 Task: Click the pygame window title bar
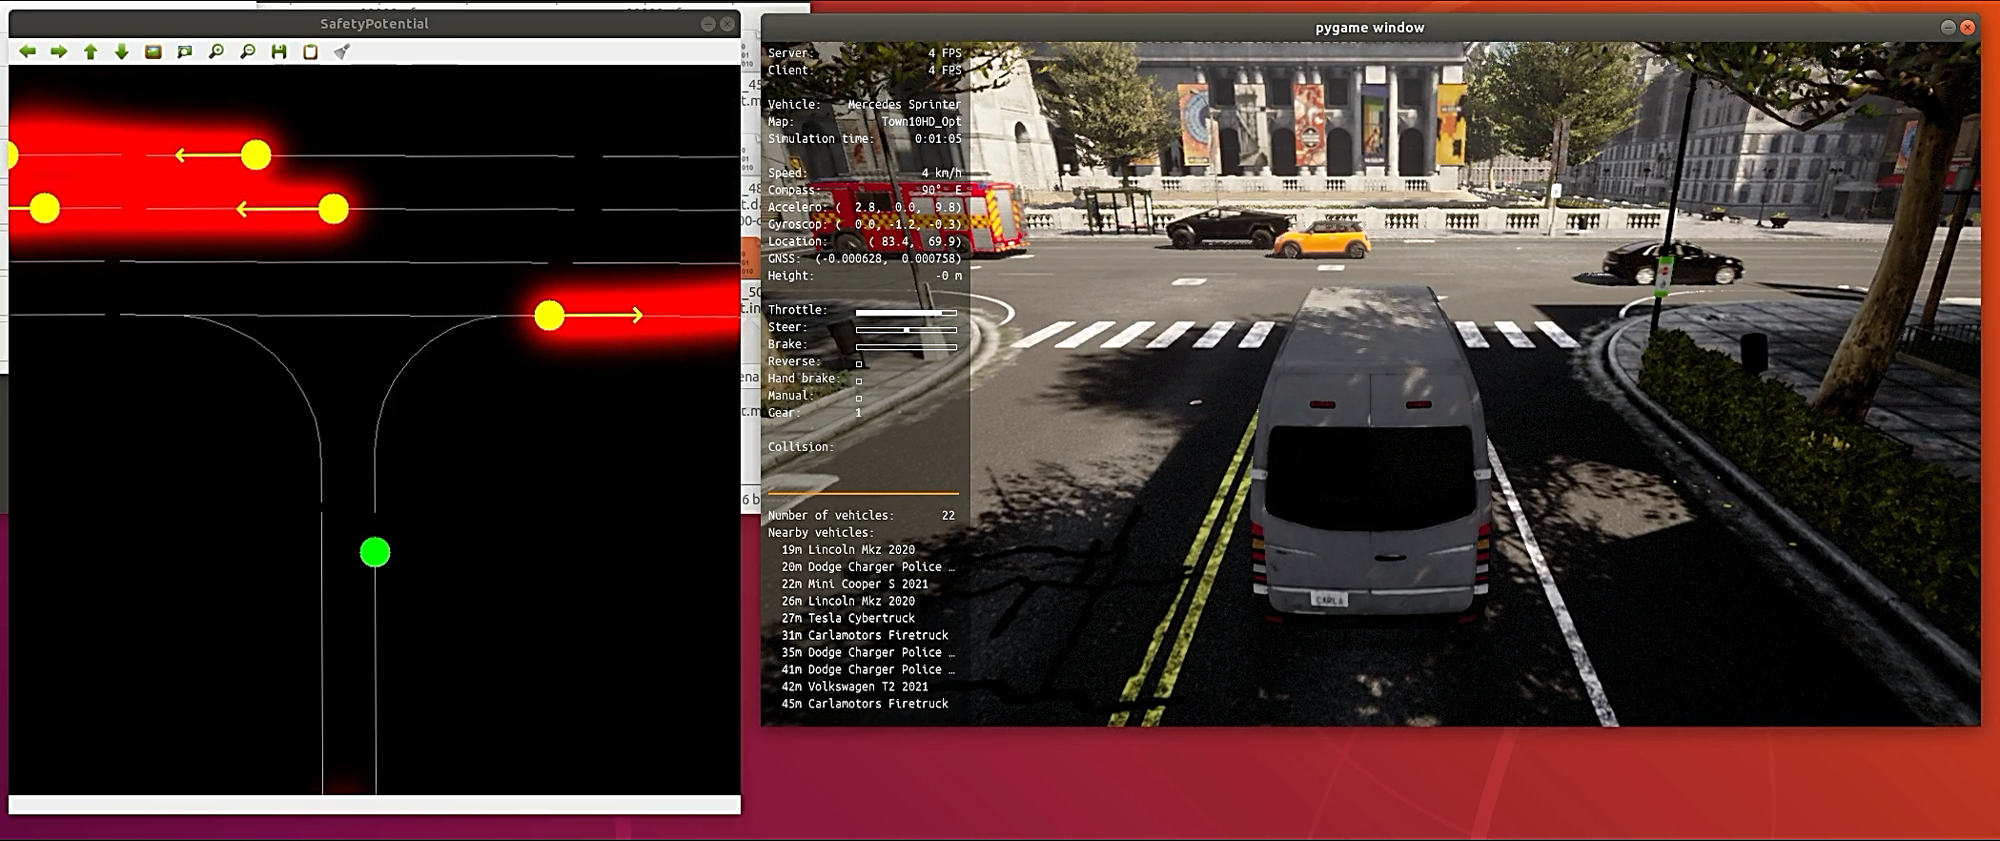tap(1368, 28)
